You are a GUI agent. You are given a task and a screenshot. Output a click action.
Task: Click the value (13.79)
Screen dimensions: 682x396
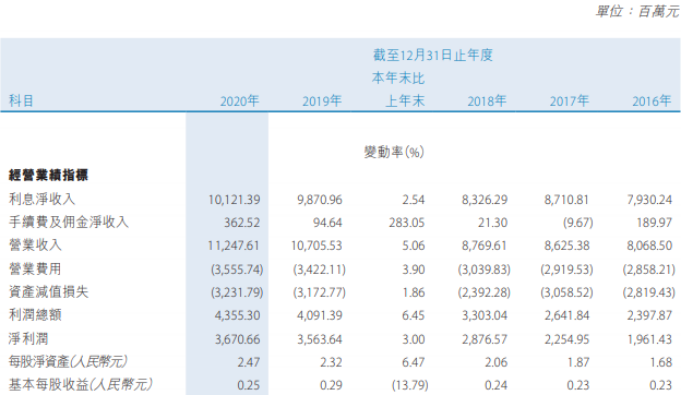pos(410,385)
